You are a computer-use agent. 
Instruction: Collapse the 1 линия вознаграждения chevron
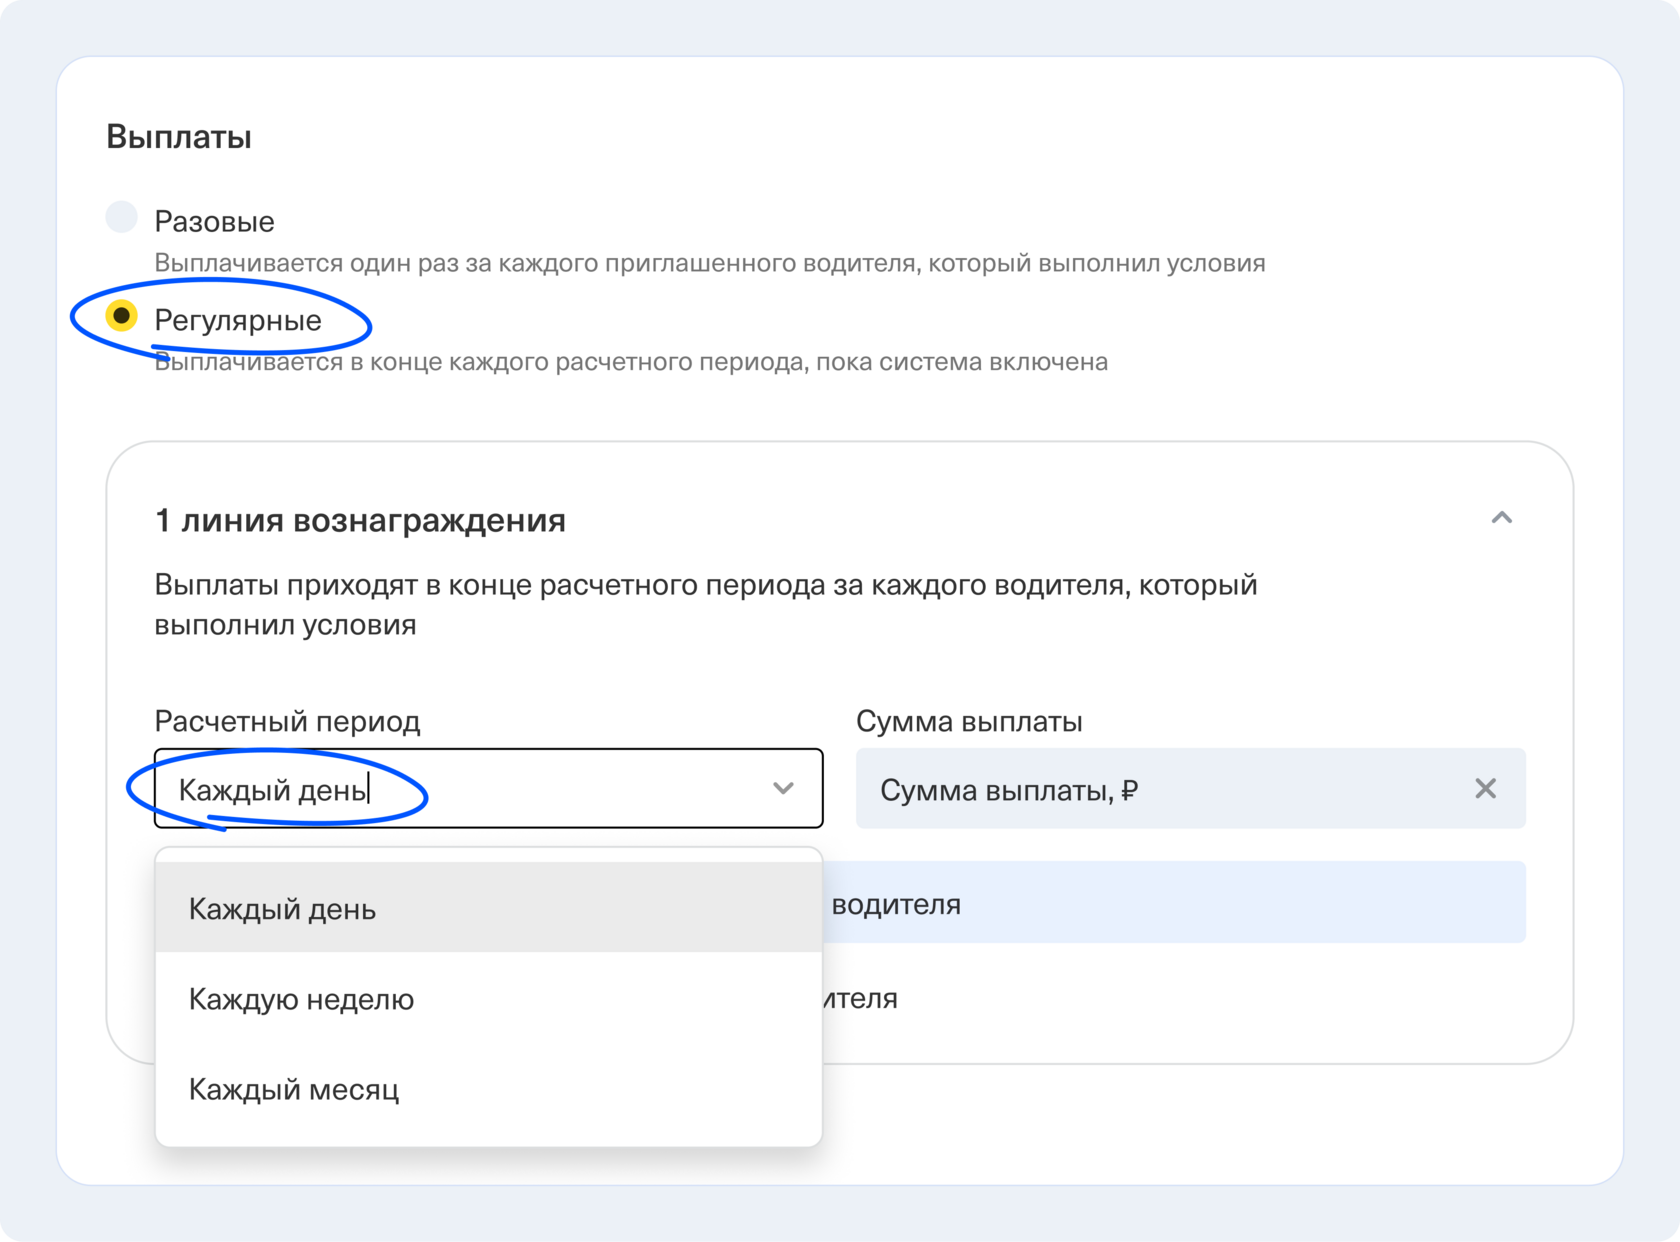[x=1501, y=518]
